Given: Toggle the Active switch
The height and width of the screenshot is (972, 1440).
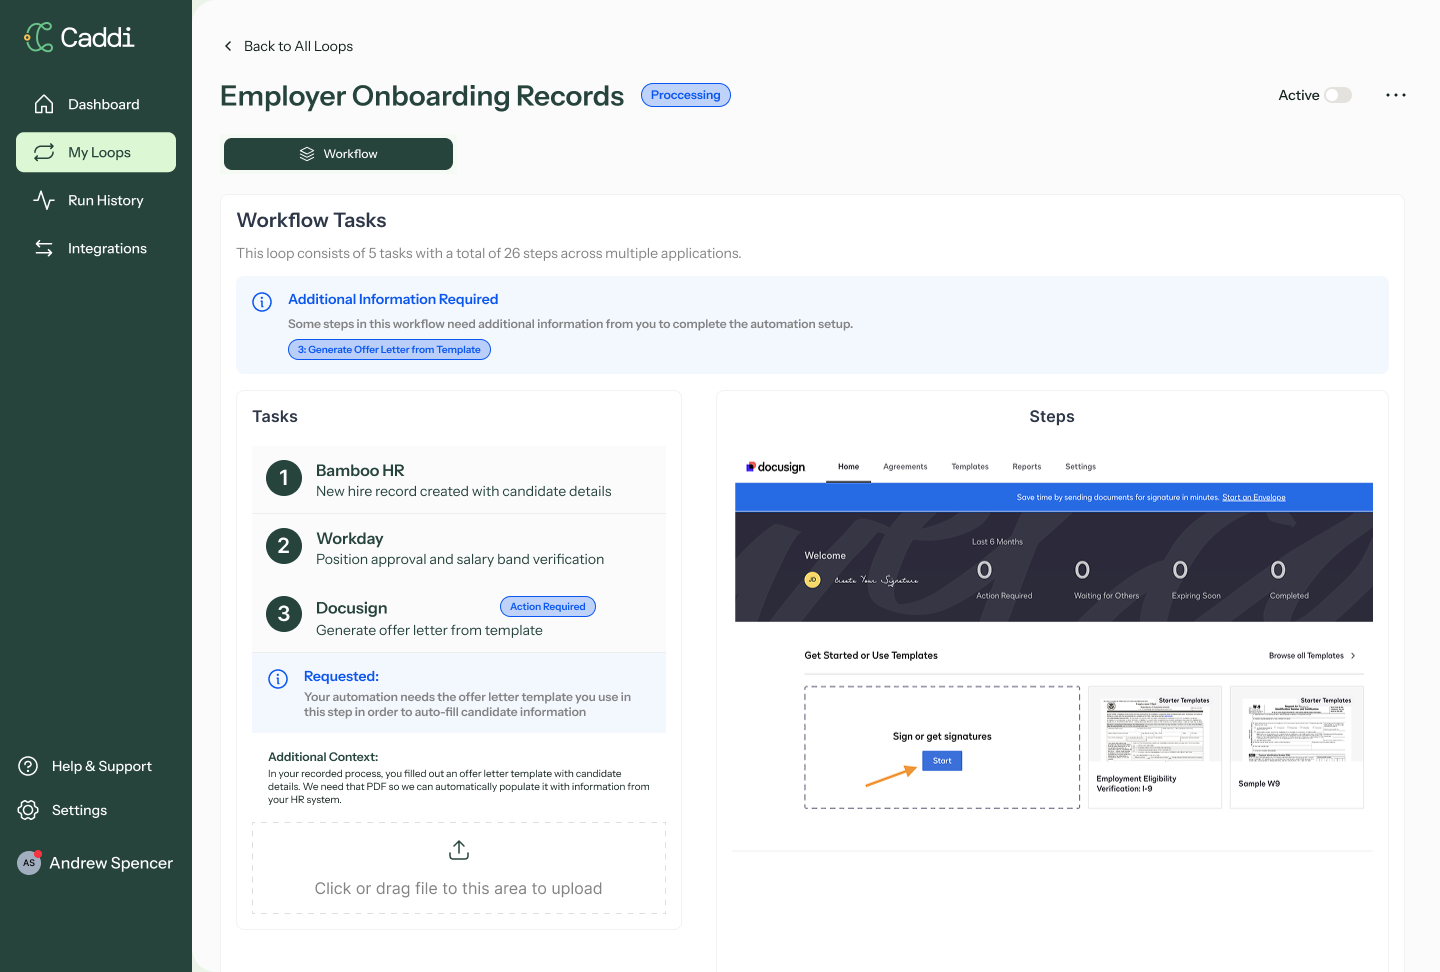Looking at the screenshot, I should coord(1338,95).
